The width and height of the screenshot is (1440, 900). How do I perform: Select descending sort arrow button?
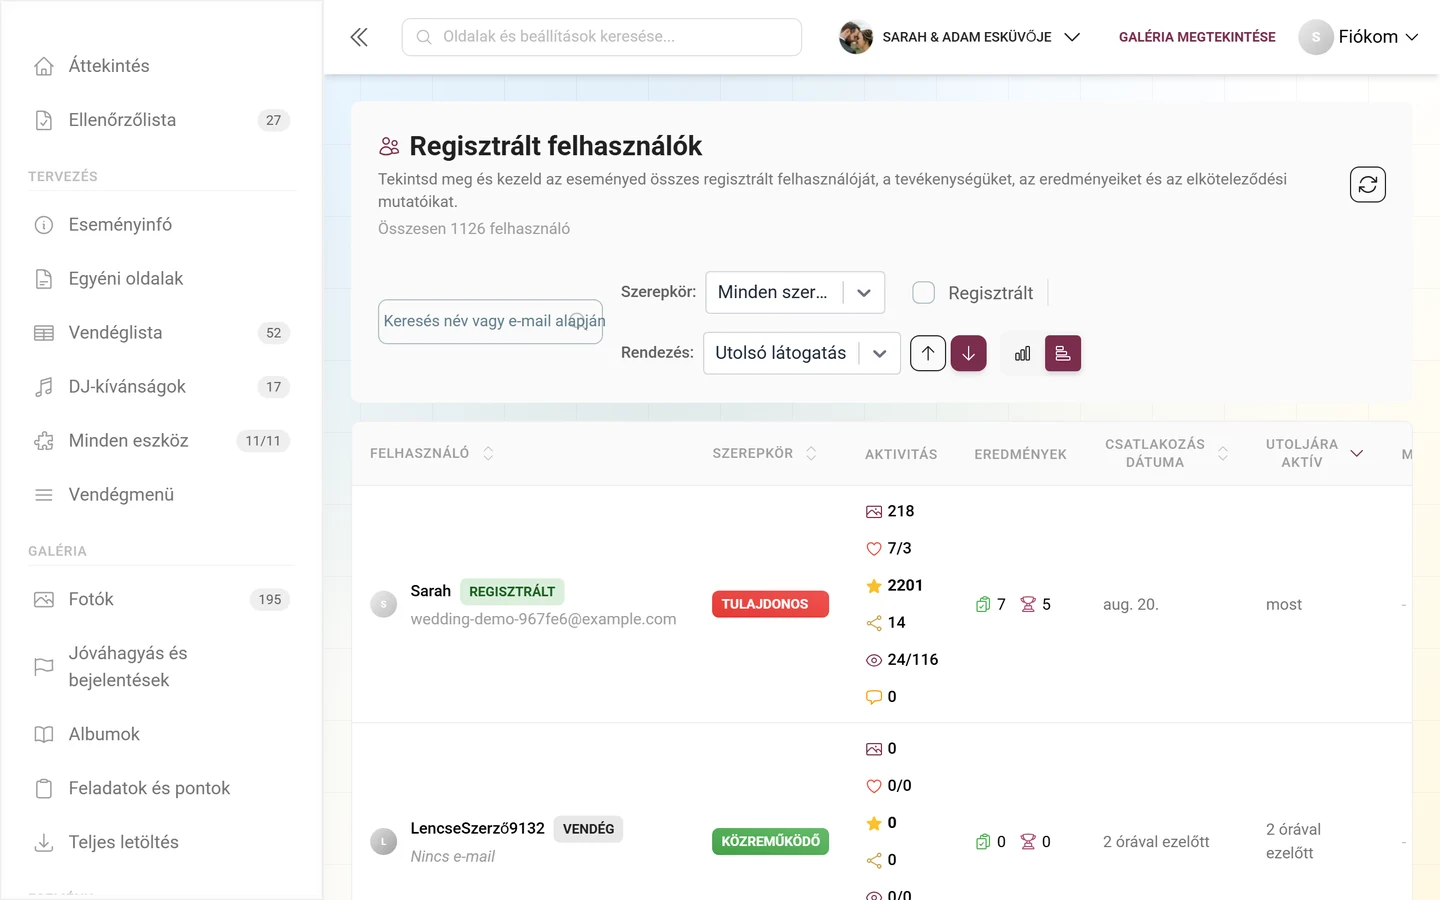pyautogui.click(x=969, y=353)
